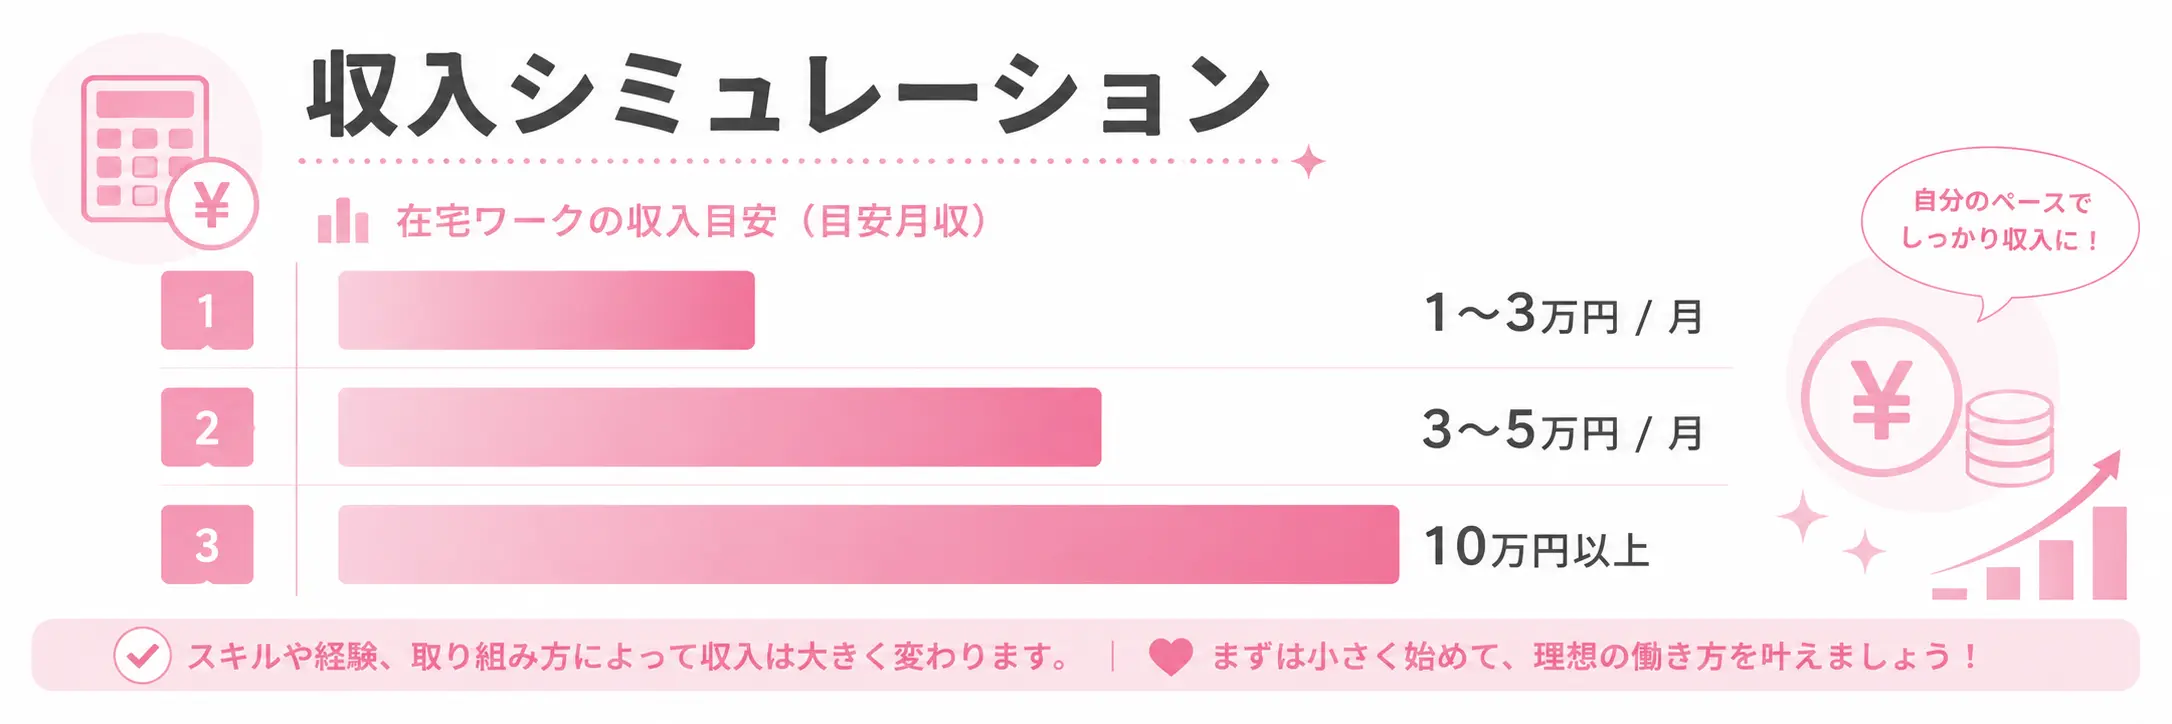This screenshot has width=2172, height=724.
Task: Click the stacked coins icon
Action: [2009, 438]
